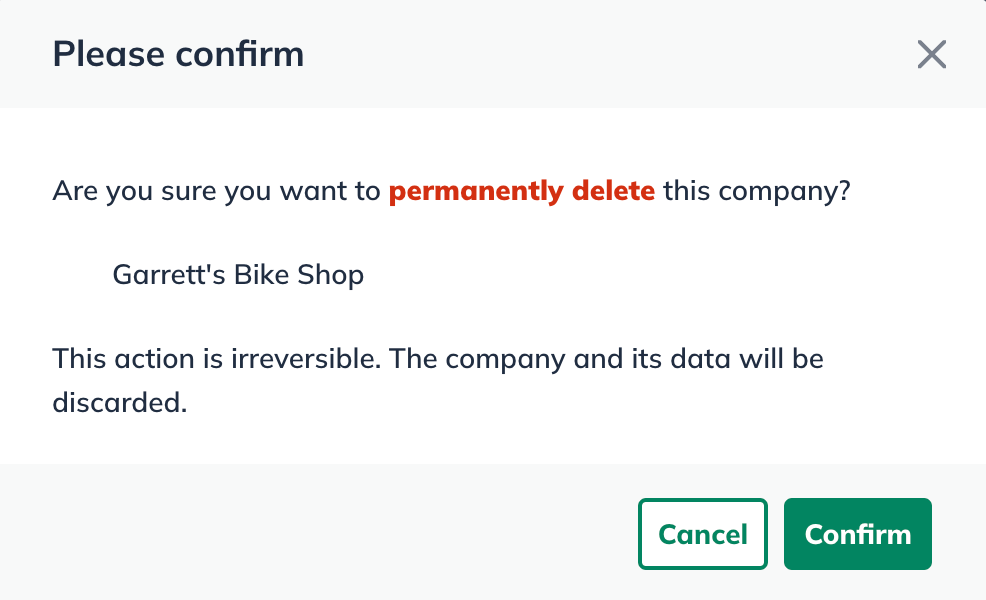Click the company name Garrett's Bike Shop

[238, 274]
